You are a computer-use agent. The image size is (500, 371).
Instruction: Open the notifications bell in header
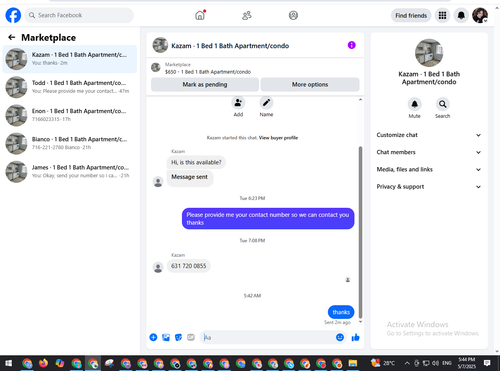(461, 15)
